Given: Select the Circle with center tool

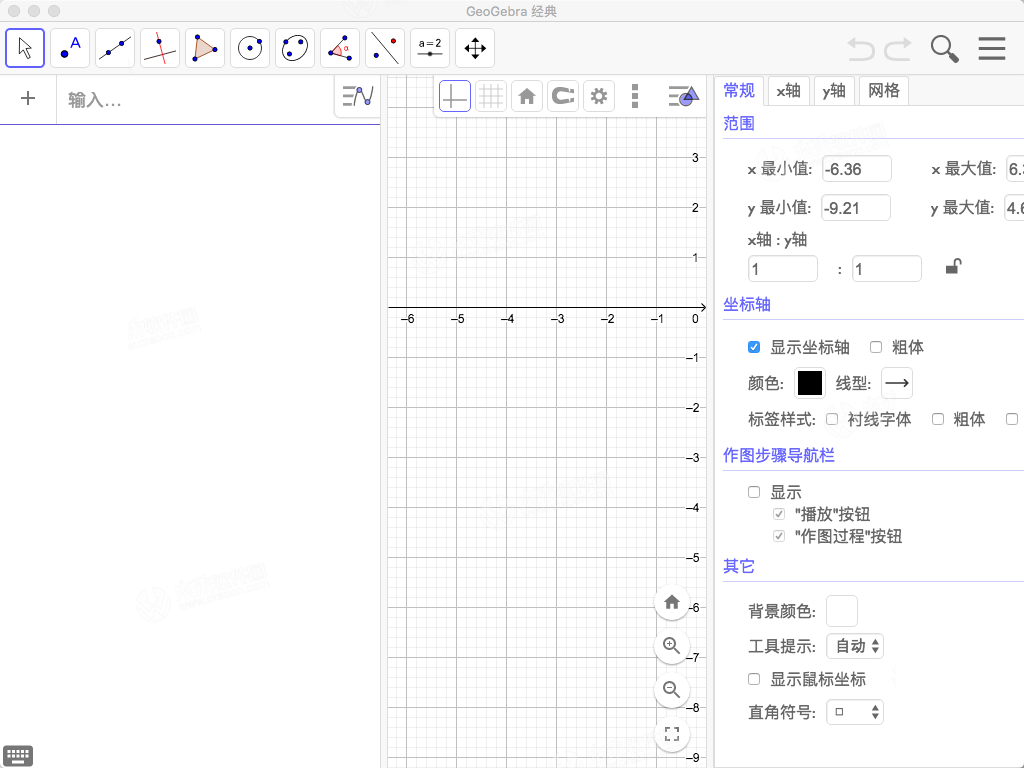Looking at the screenshot, I should [x=250, y=48].
